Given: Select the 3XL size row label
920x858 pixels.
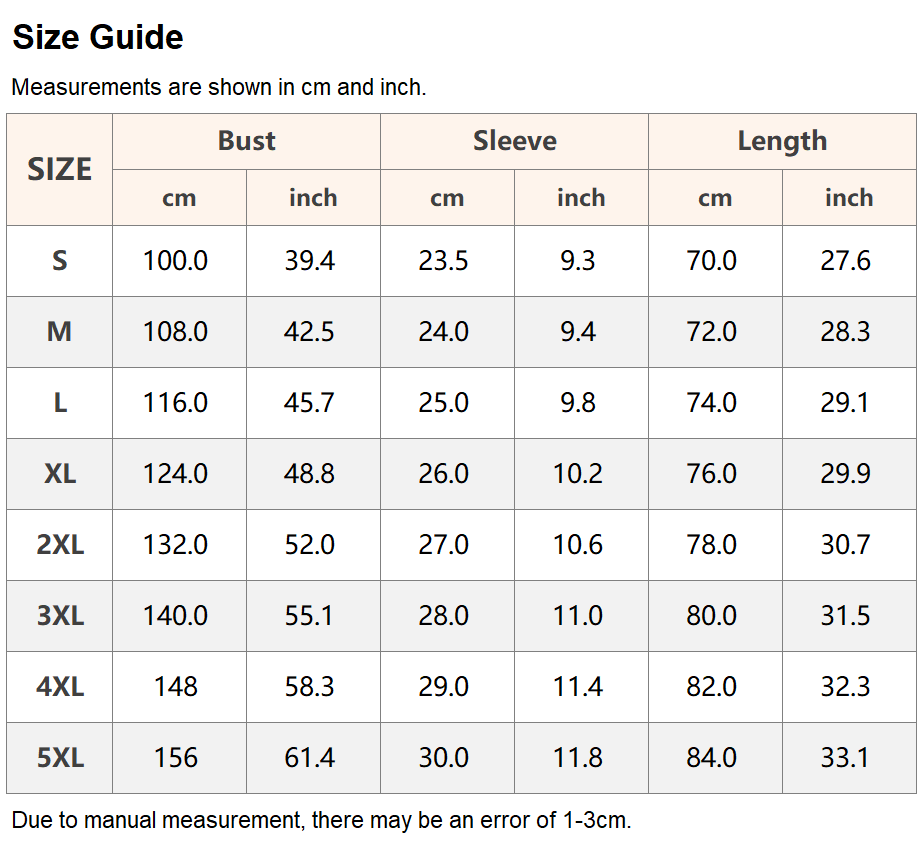Looking at the screenshot, I should 59,616.
